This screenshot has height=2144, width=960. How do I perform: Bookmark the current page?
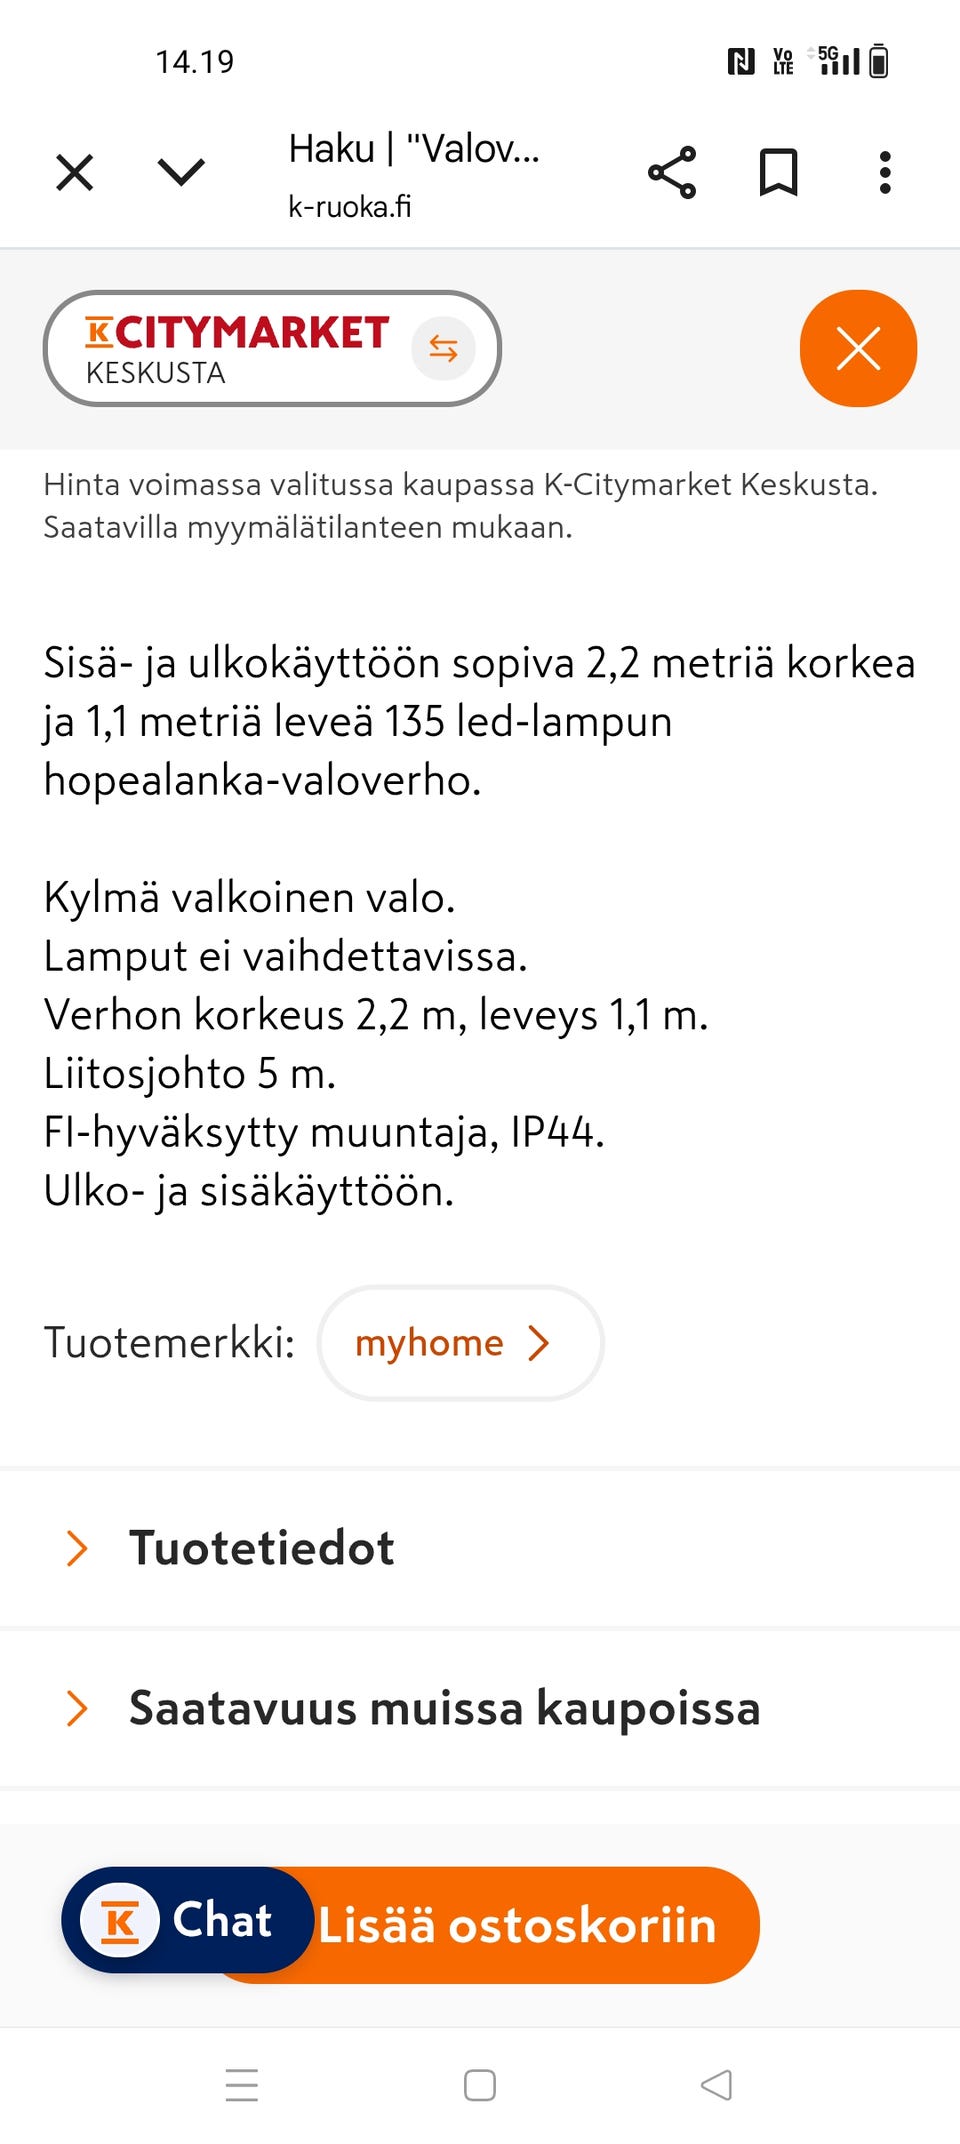coord(779,171)
